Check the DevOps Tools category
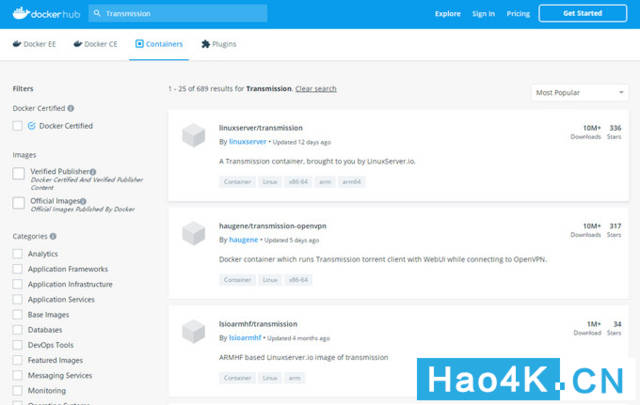The height and width of the screenshot is (405, 640). tap(18, 345)
